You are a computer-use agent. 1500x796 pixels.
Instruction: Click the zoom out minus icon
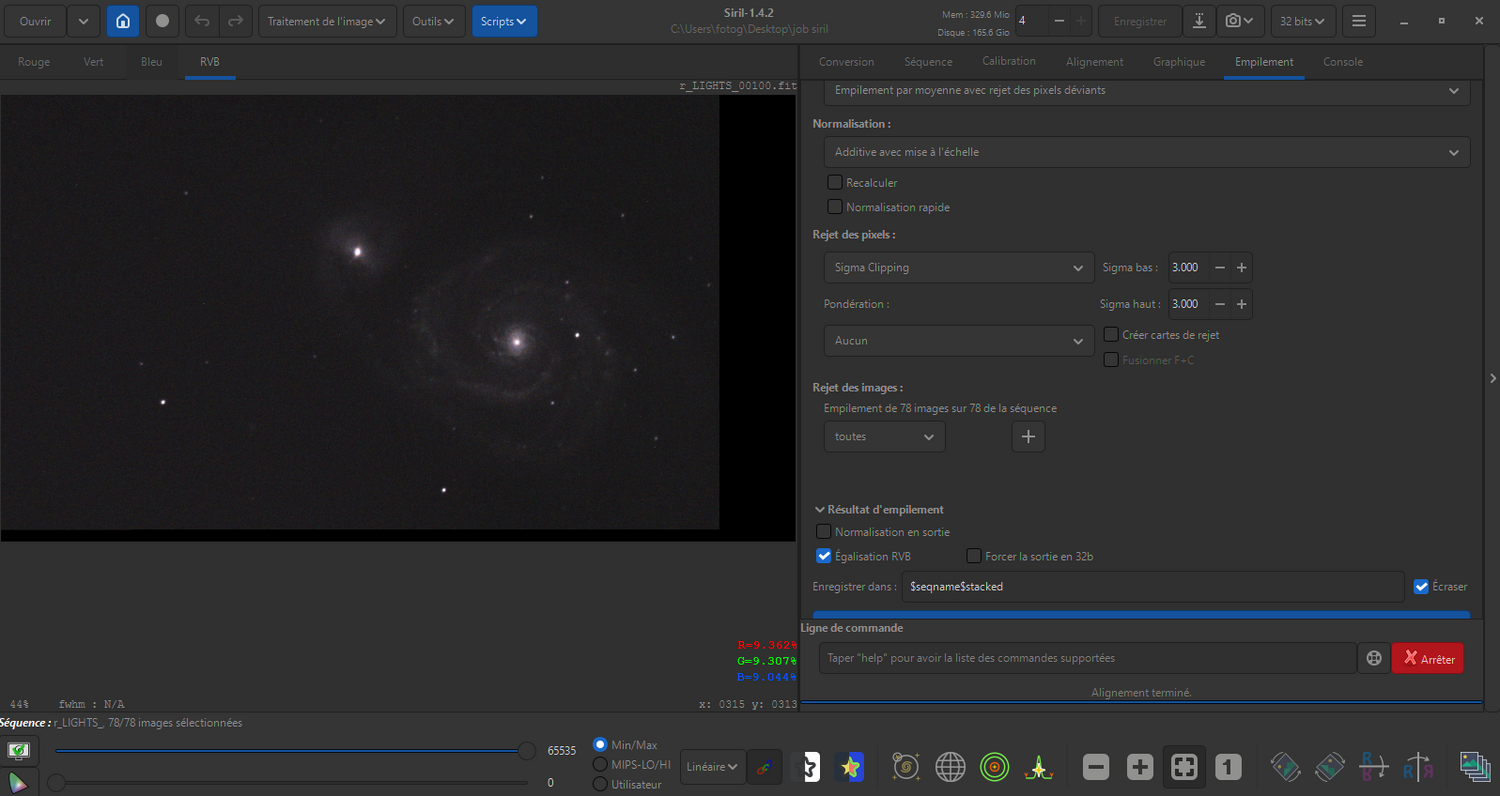pyautogui.click(x=1096, y=767)
